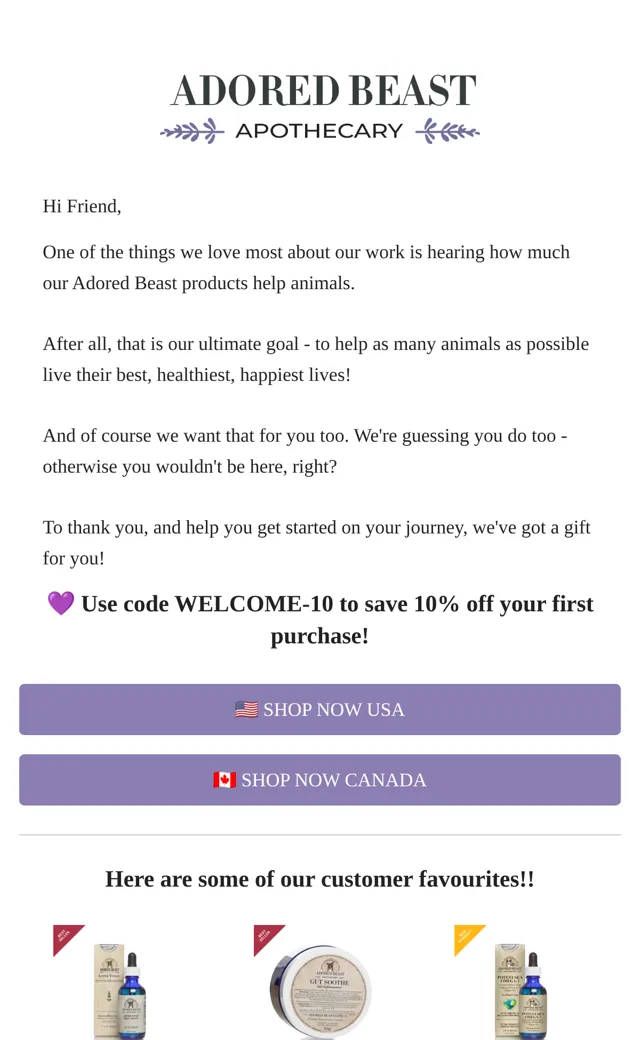Image resolution: width=640 pixels, height=1040 pixels.
Task: Click the paragraph about our ultimate goal
Action: tap(316, 359)
